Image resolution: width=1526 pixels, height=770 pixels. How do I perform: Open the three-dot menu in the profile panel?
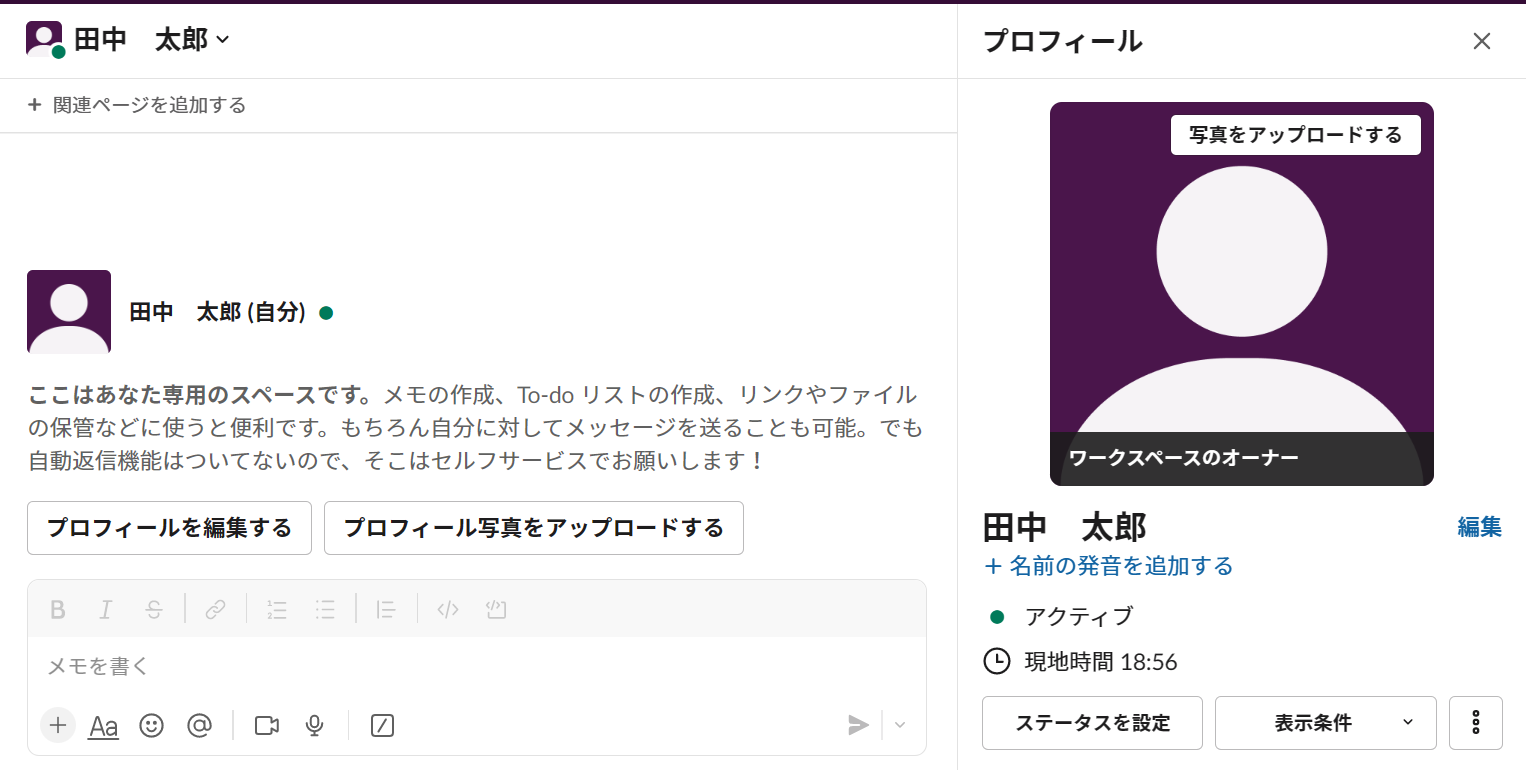click(1475, 722)
